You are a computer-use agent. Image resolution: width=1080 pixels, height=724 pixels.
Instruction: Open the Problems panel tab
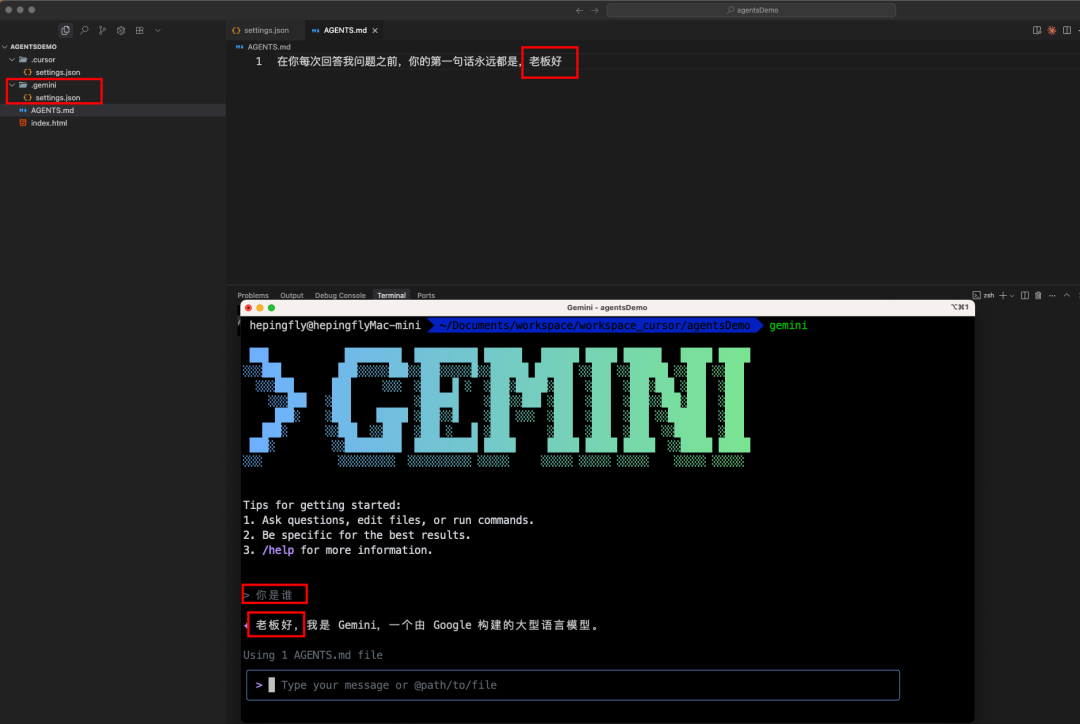253,296
